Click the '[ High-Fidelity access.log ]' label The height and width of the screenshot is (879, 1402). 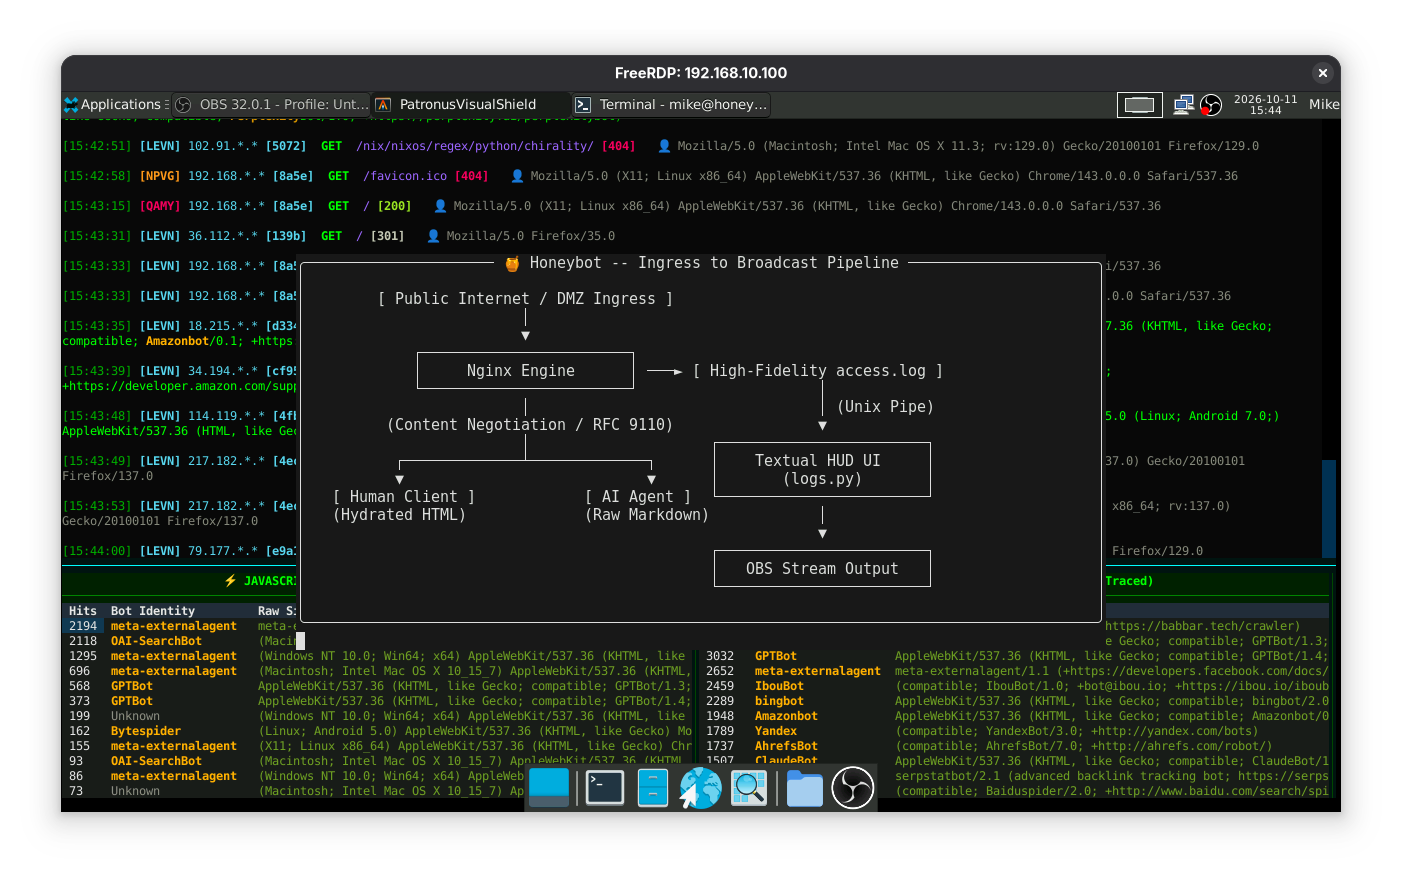tap(818, 371)
